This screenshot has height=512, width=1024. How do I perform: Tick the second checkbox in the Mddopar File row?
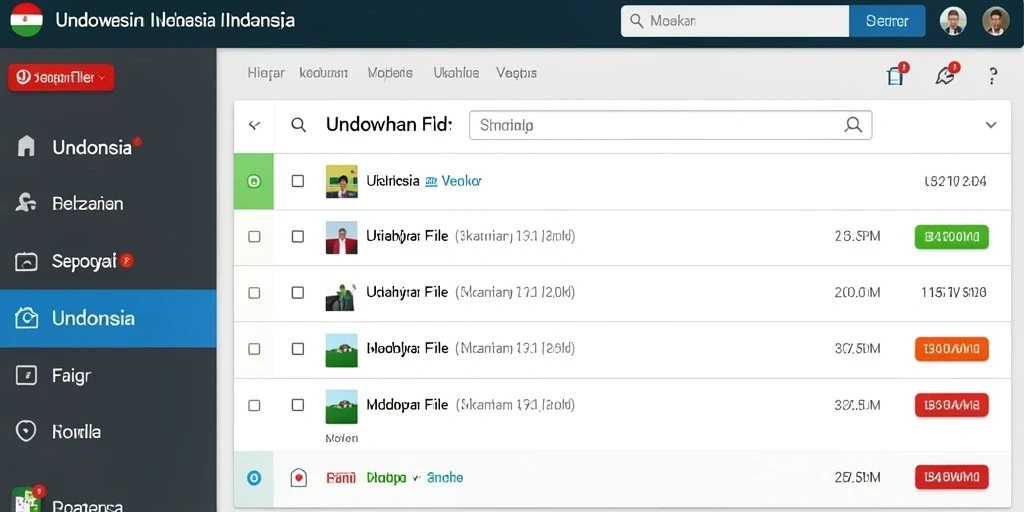[298, 405]
